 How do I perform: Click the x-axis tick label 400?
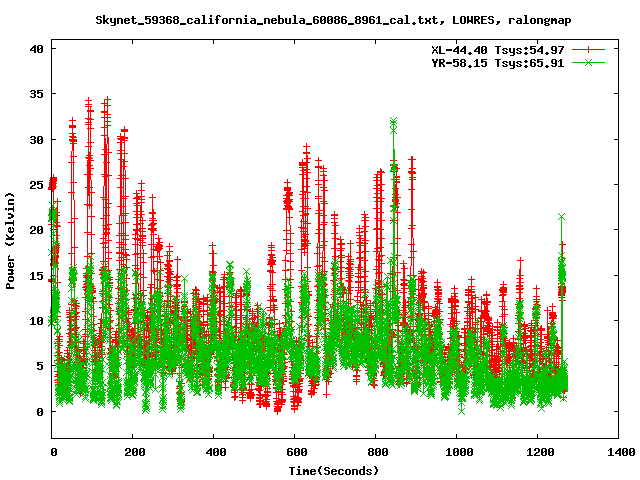point(215,452)
